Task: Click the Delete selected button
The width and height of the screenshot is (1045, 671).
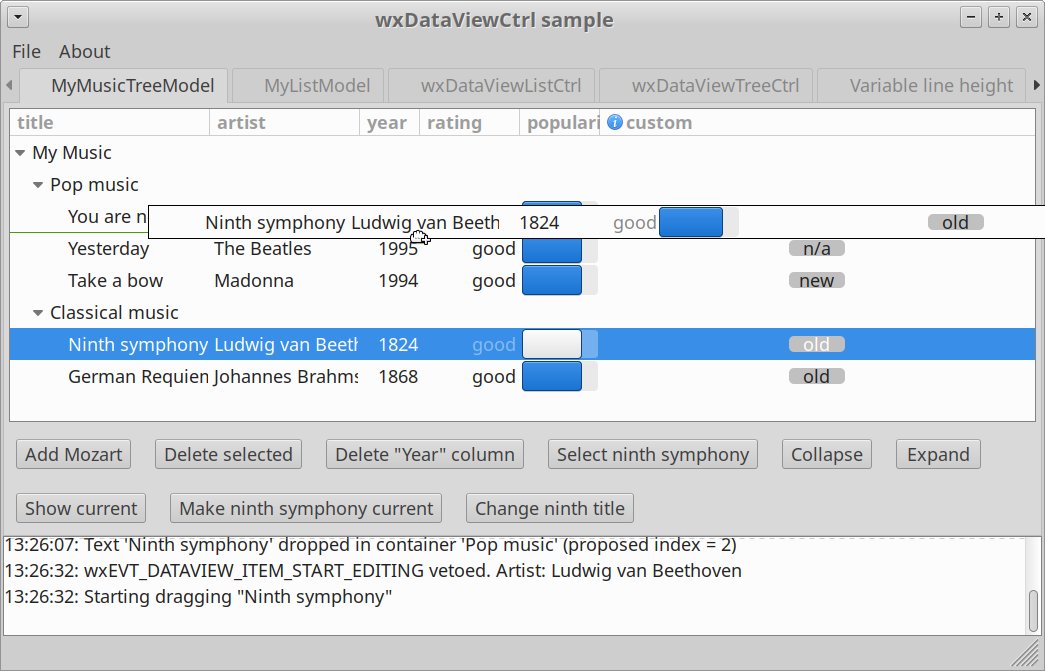Action: [229, 454]
